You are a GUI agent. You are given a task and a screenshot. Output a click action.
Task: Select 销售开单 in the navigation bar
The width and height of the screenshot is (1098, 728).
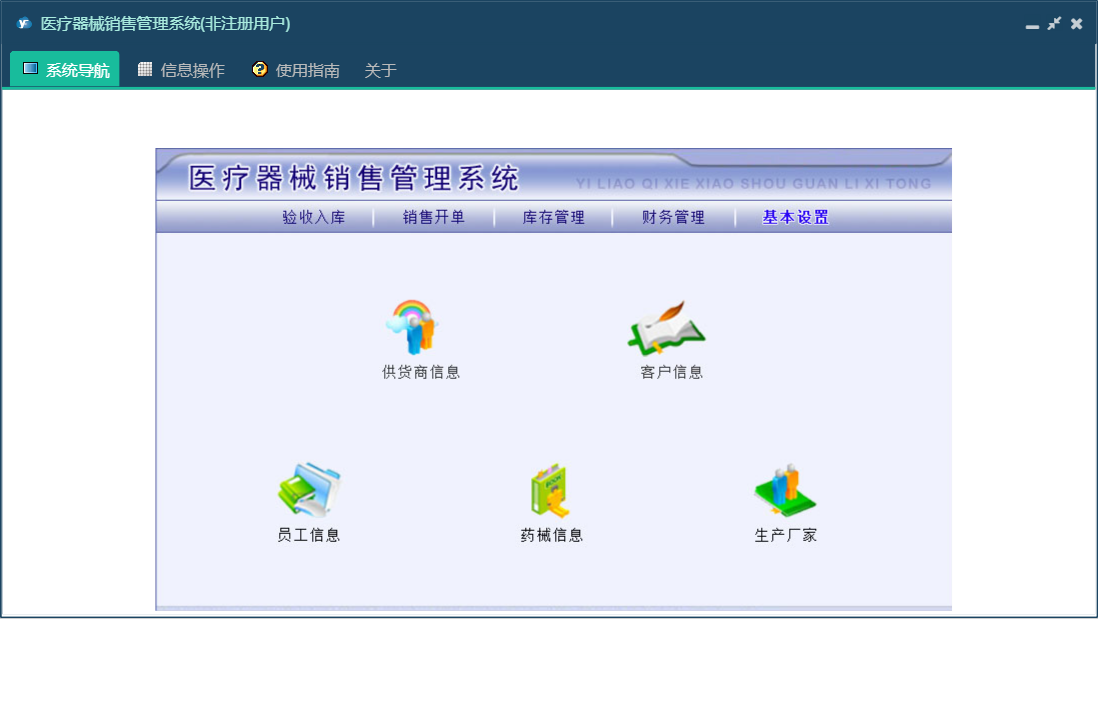(434, 218)
